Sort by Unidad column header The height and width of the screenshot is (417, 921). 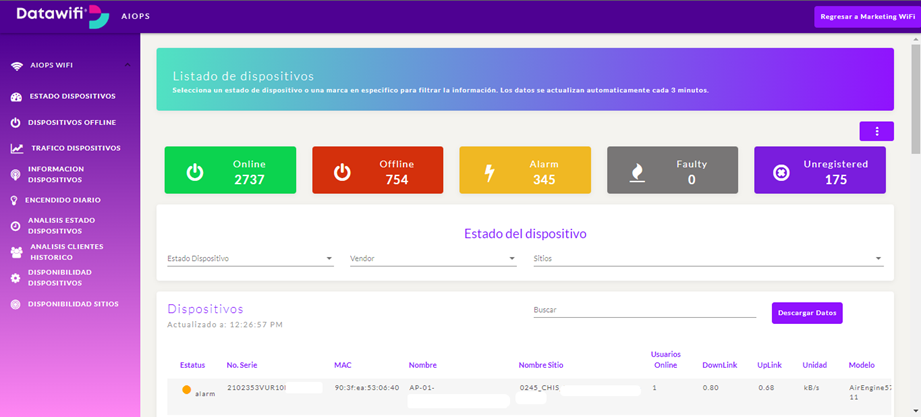tap(815, 365)
